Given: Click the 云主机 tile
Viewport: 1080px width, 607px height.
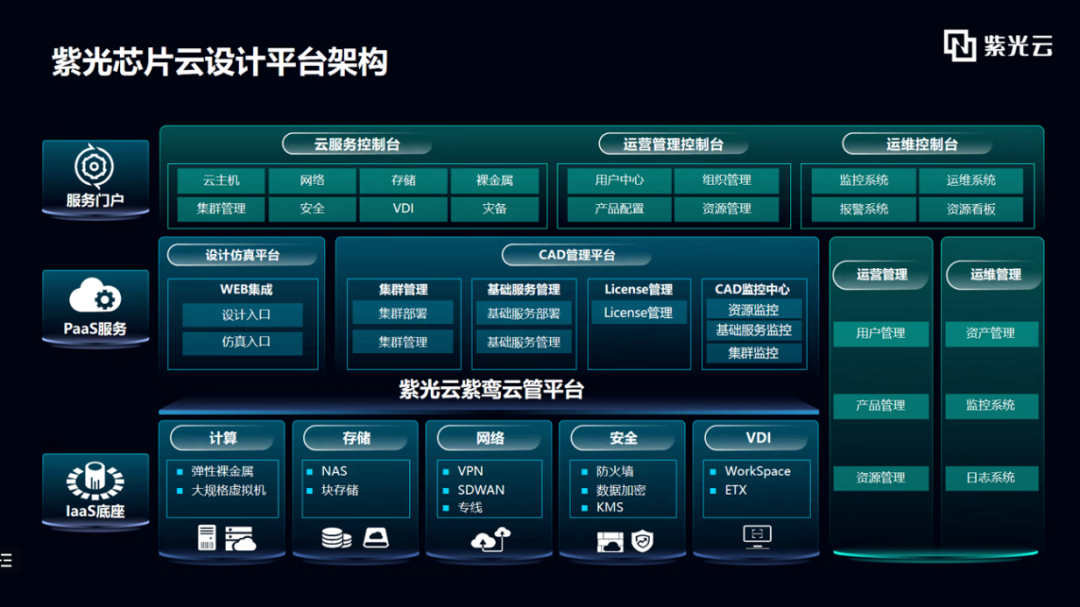Looking at the screenshot, I should 221,181.
